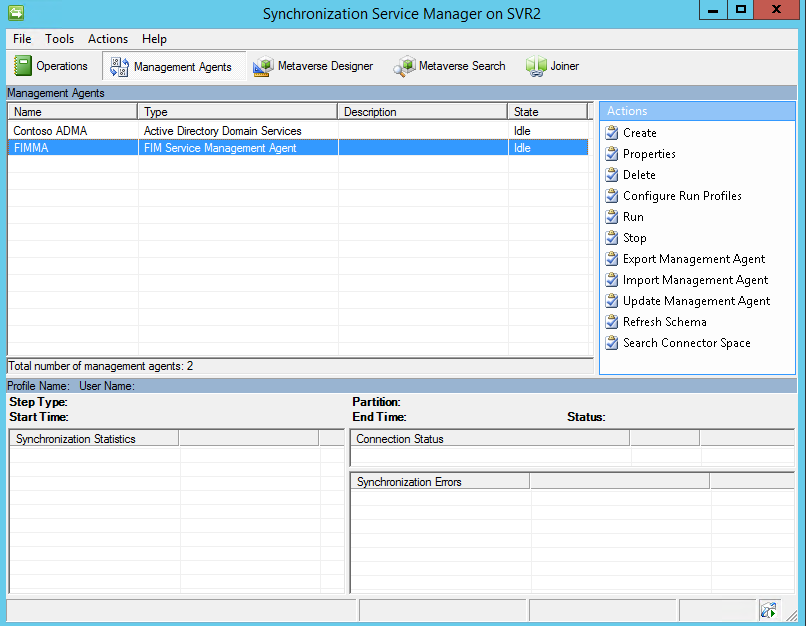
Task: Open the Help menu
Action: tap(154, 39)
